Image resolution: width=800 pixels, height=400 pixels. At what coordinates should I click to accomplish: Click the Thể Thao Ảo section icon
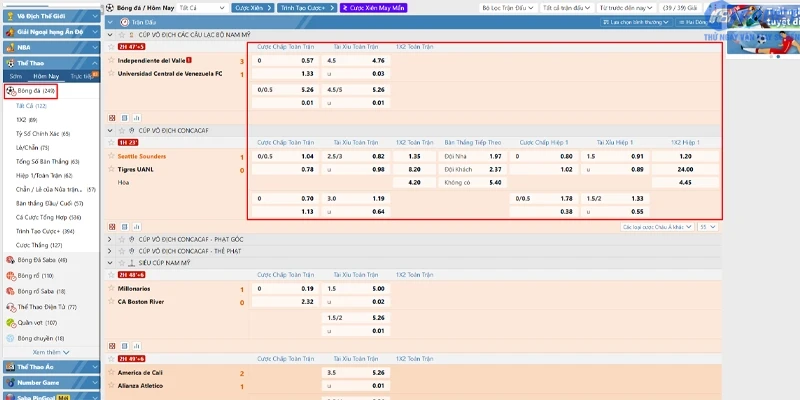pyautogui.click(x=10, y=367)
